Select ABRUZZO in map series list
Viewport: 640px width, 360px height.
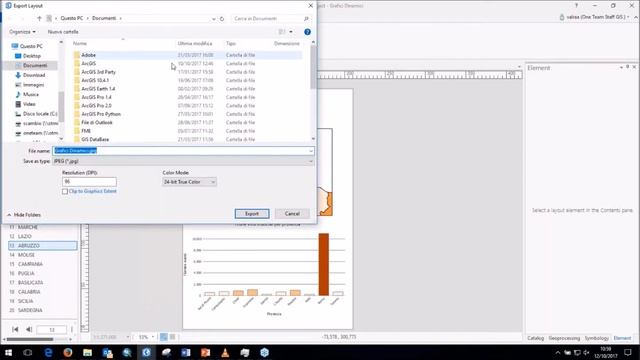click(42, 246)
